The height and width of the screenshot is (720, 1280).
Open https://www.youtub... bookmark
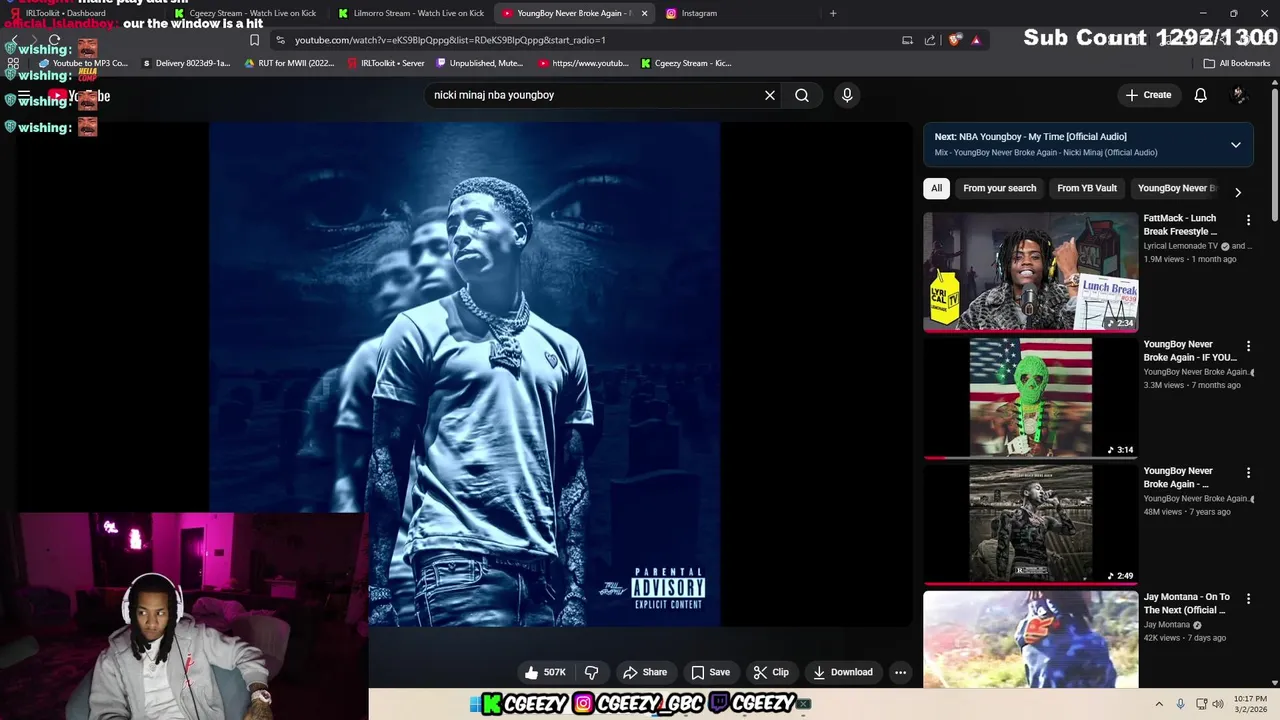pos(584,63)
